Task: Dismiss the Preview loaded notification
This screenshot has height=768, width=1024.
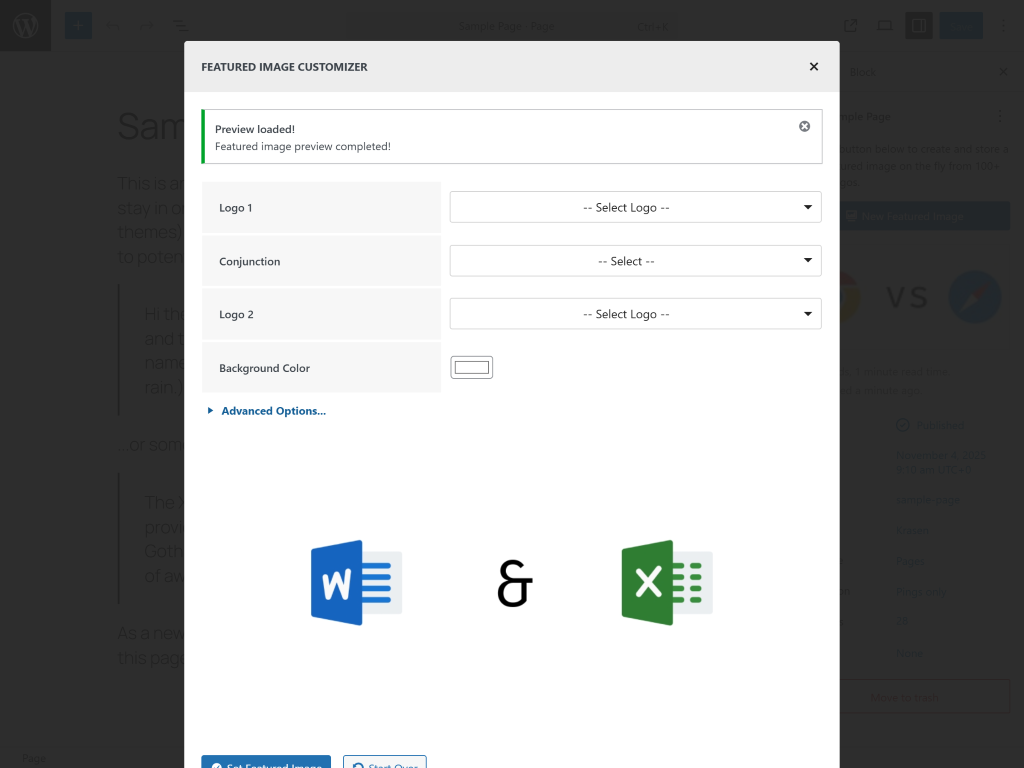Action: (x=804, y=126)
